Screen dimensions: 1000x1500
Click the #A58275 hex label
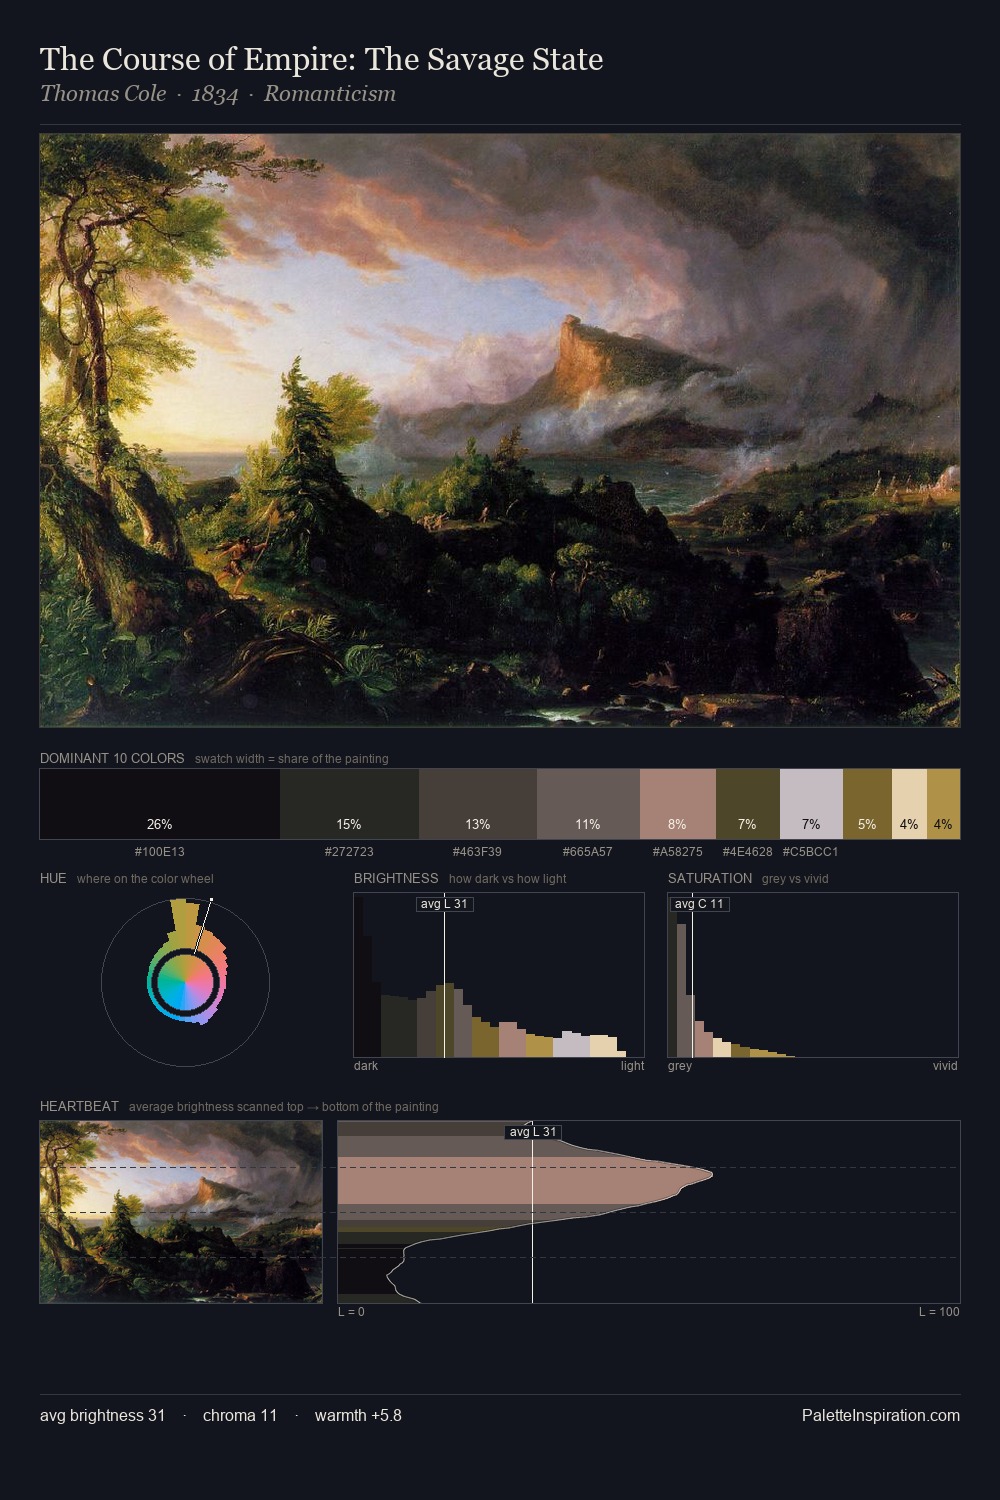coord(677,852)
